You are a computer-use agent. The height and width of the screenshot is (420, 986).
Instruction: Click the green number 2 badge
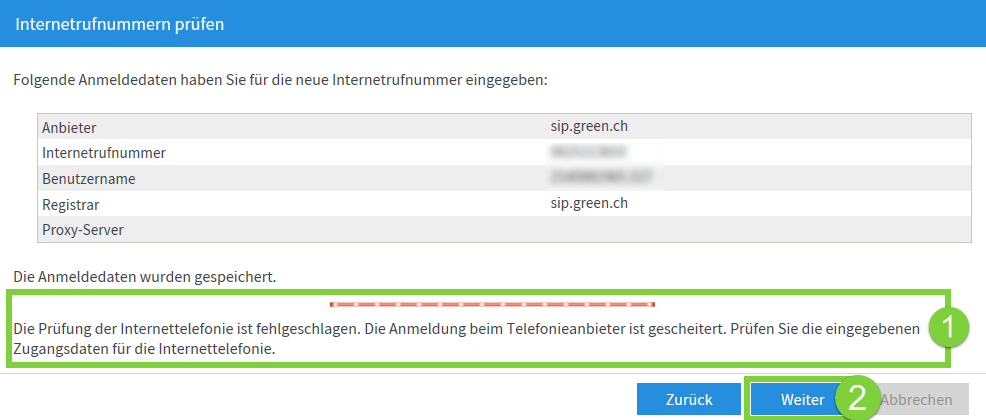click(x=857, y=399)
